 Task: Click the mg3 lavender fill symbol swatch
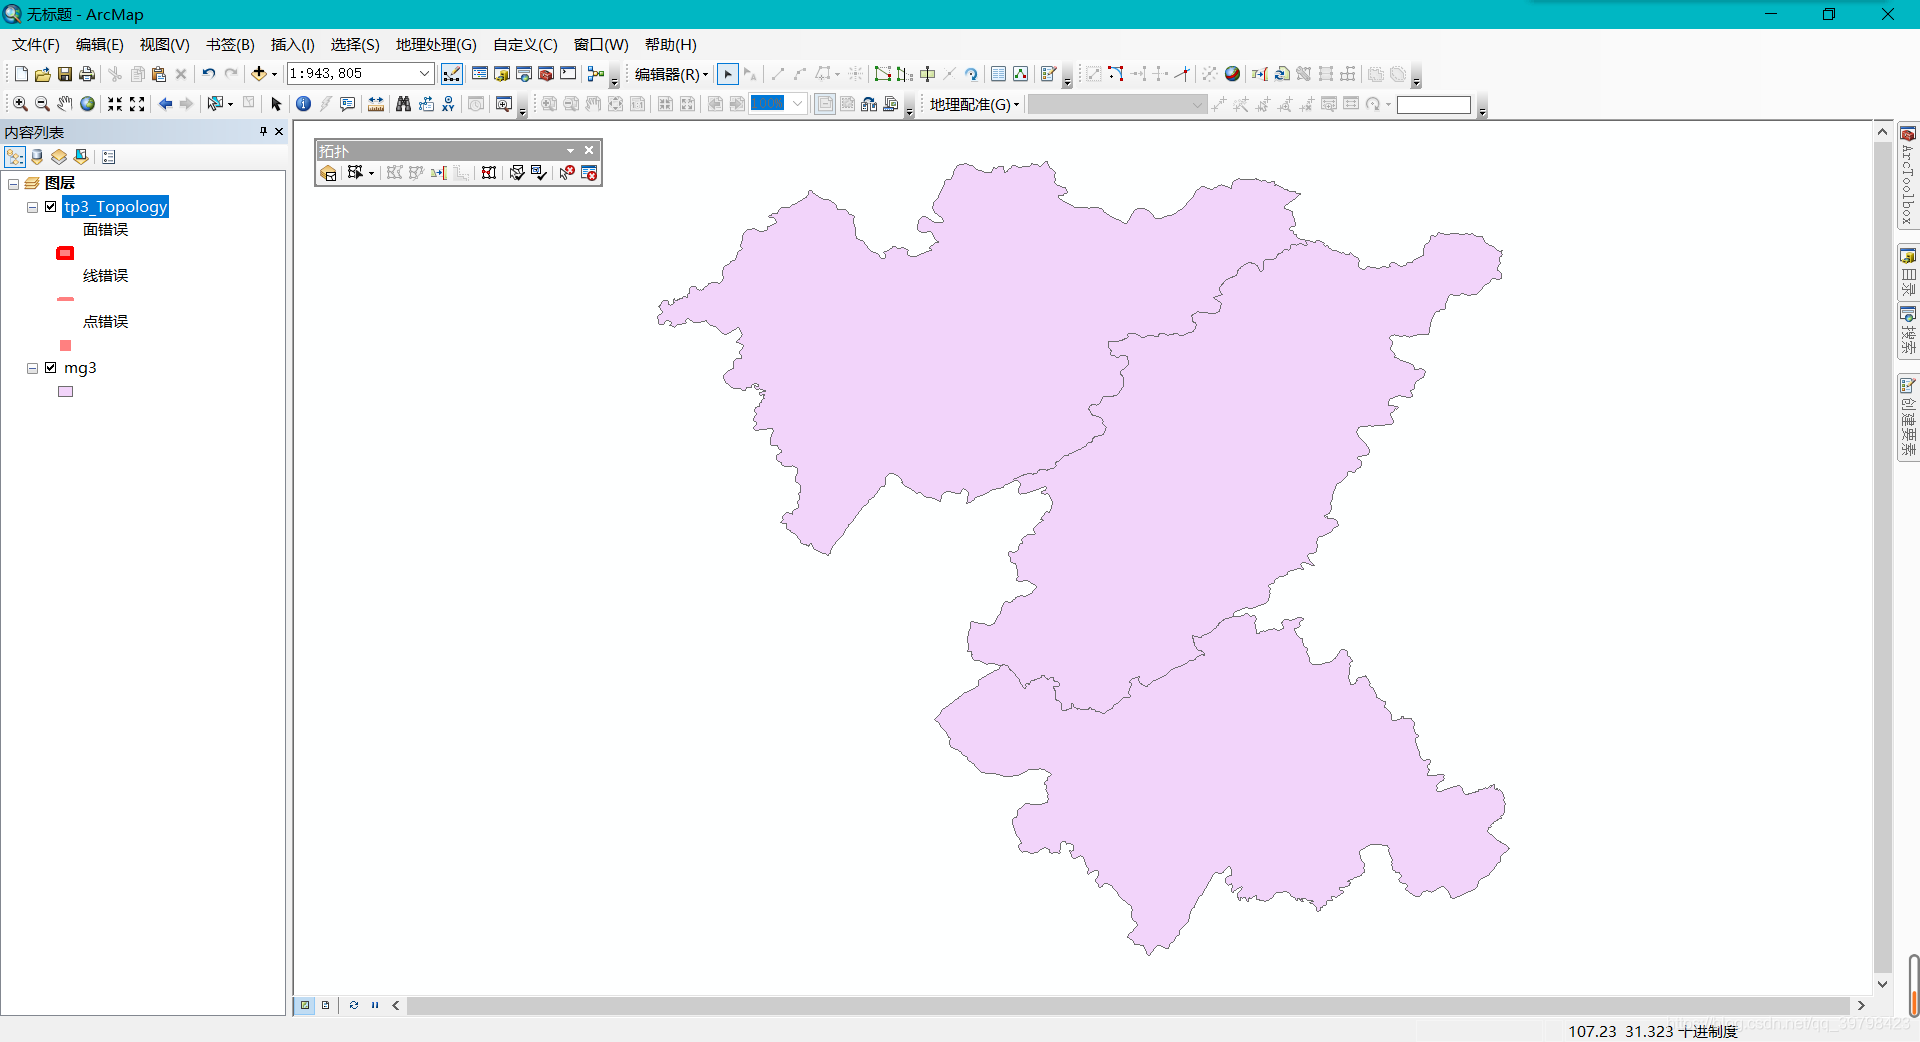[65, 392]
